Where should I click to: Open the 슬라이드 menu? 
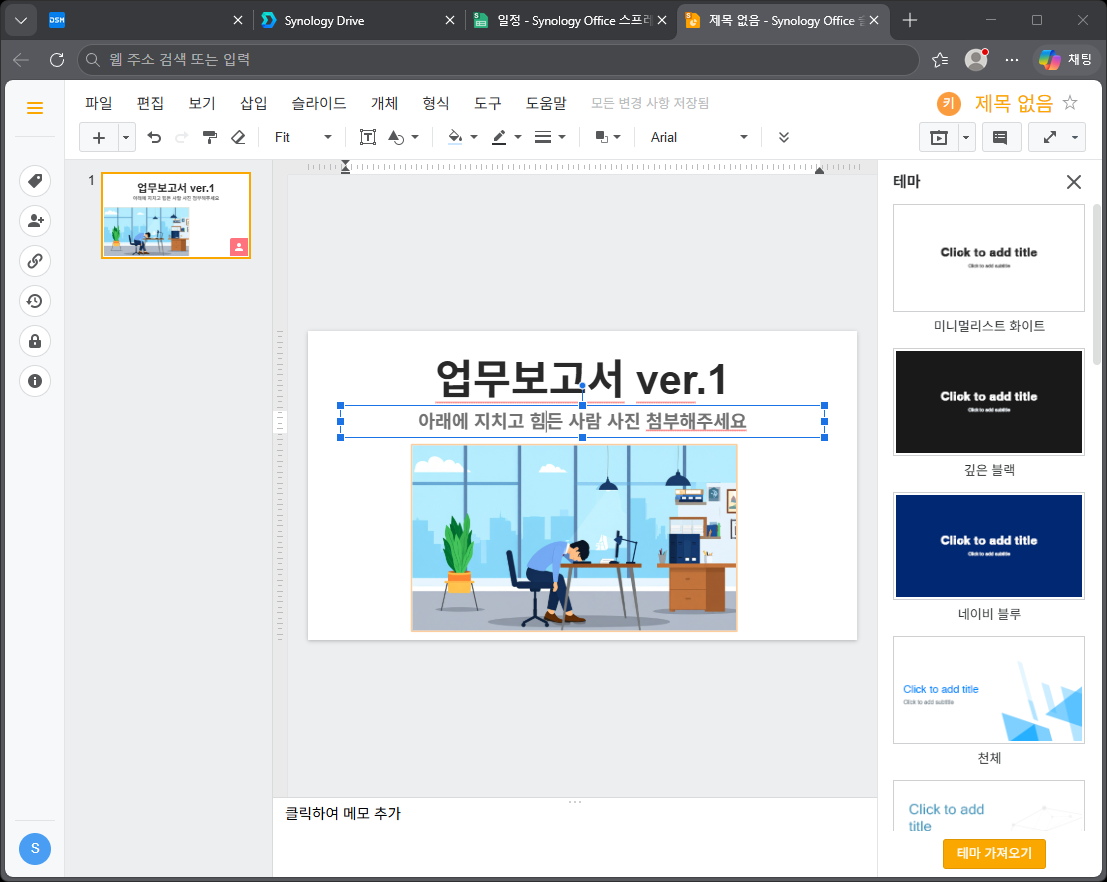coord(319,103)
